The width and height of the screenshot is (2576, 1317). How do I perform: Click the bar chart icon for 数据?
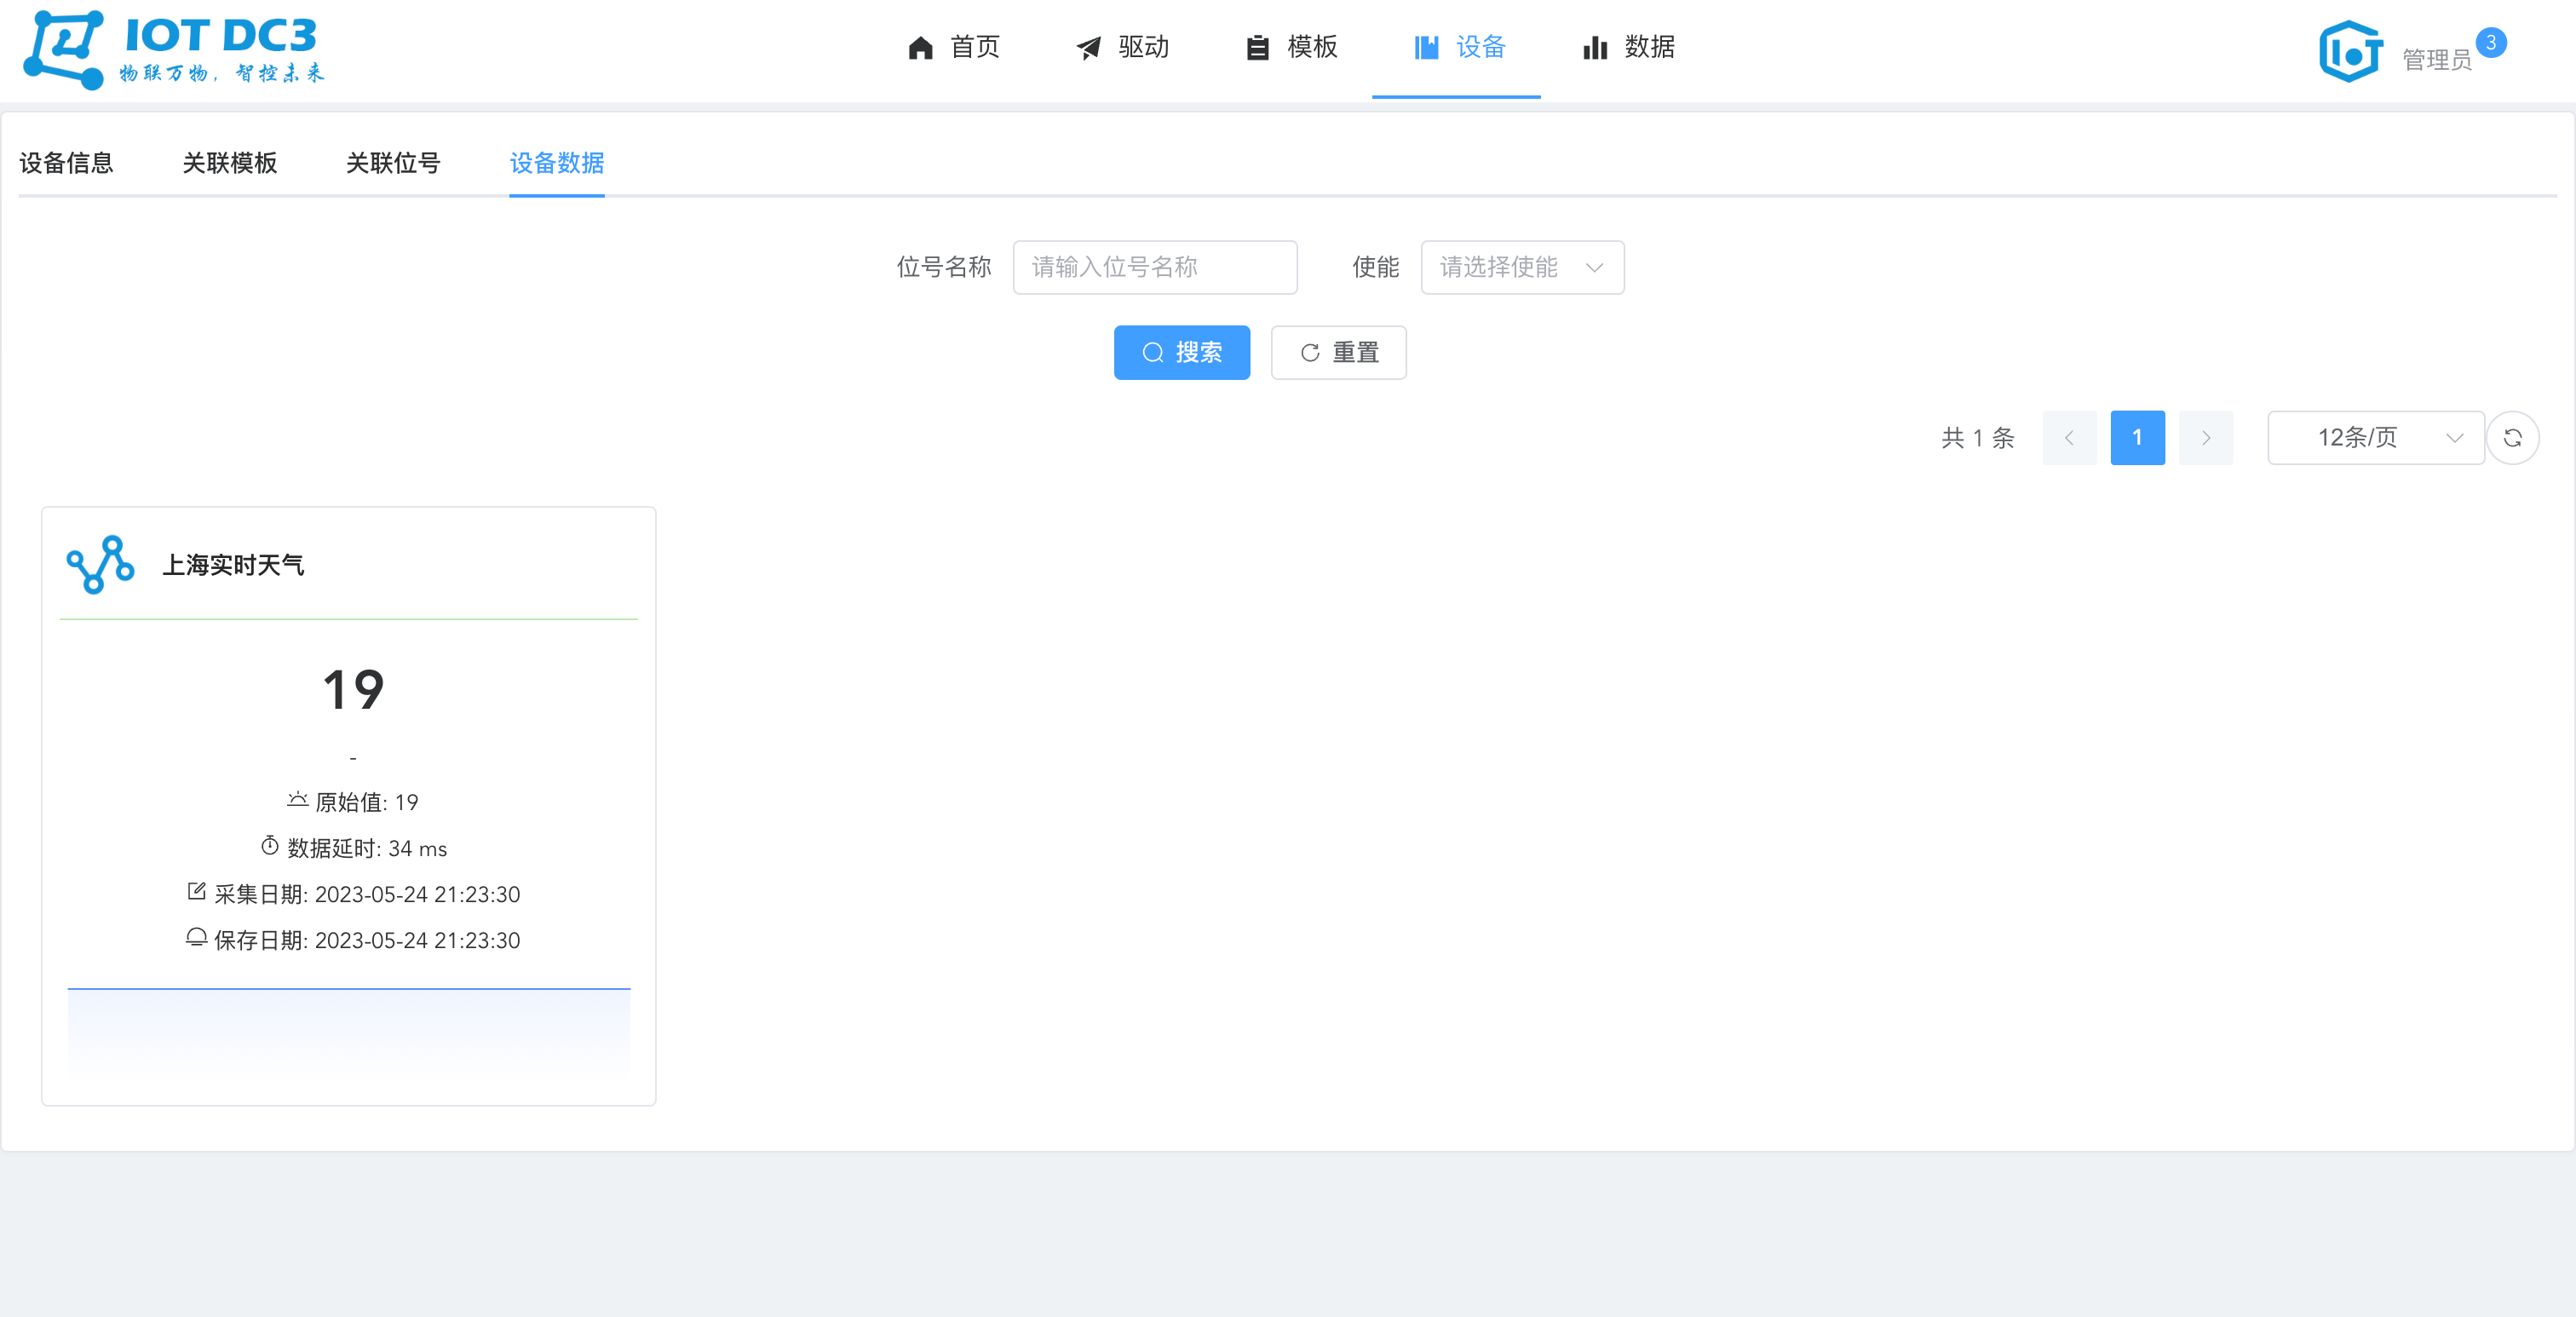[x=1595, y=48]
